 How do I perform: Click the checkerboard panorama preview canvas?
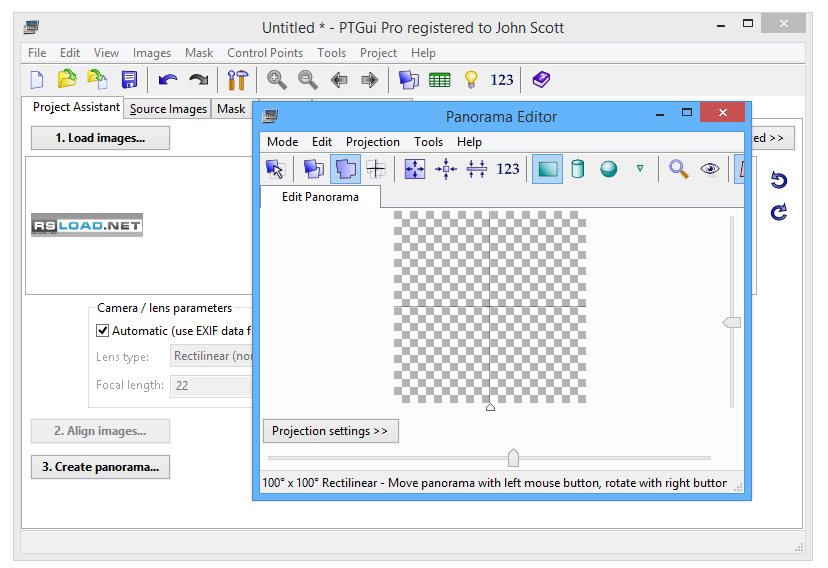(490, 307)
